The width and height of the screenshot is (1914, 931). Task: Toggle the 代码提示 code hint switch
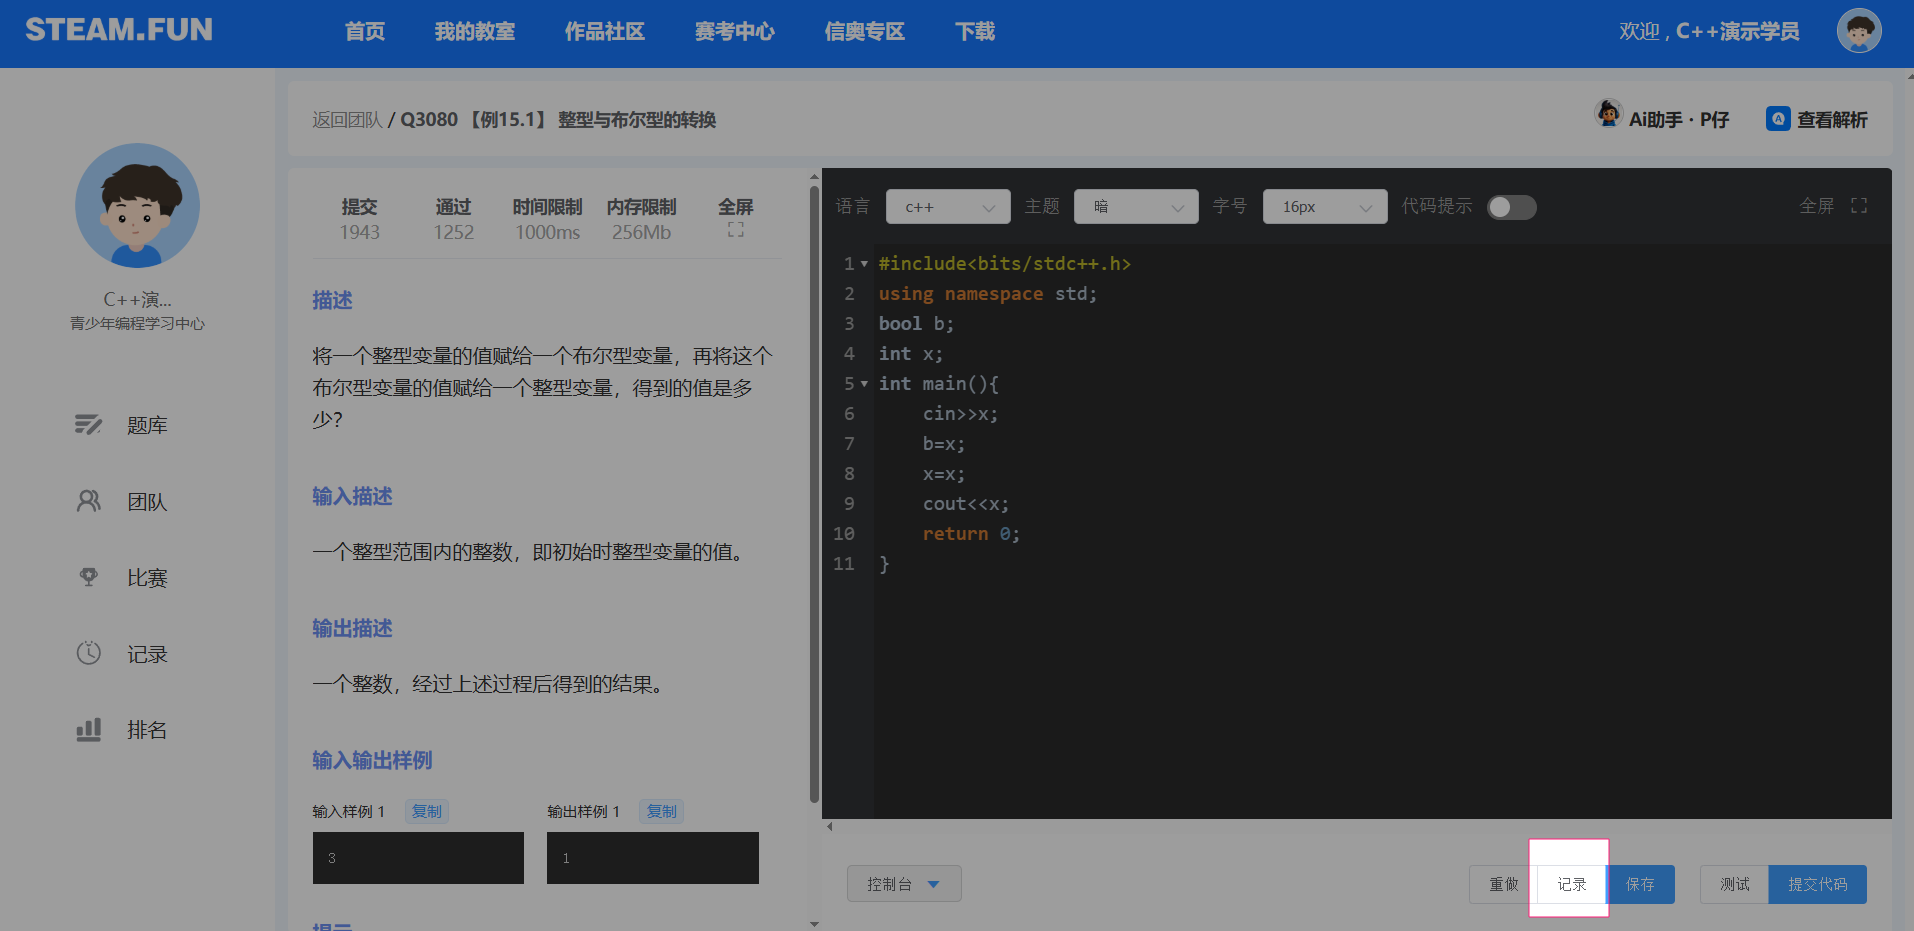click(1511, 206)
